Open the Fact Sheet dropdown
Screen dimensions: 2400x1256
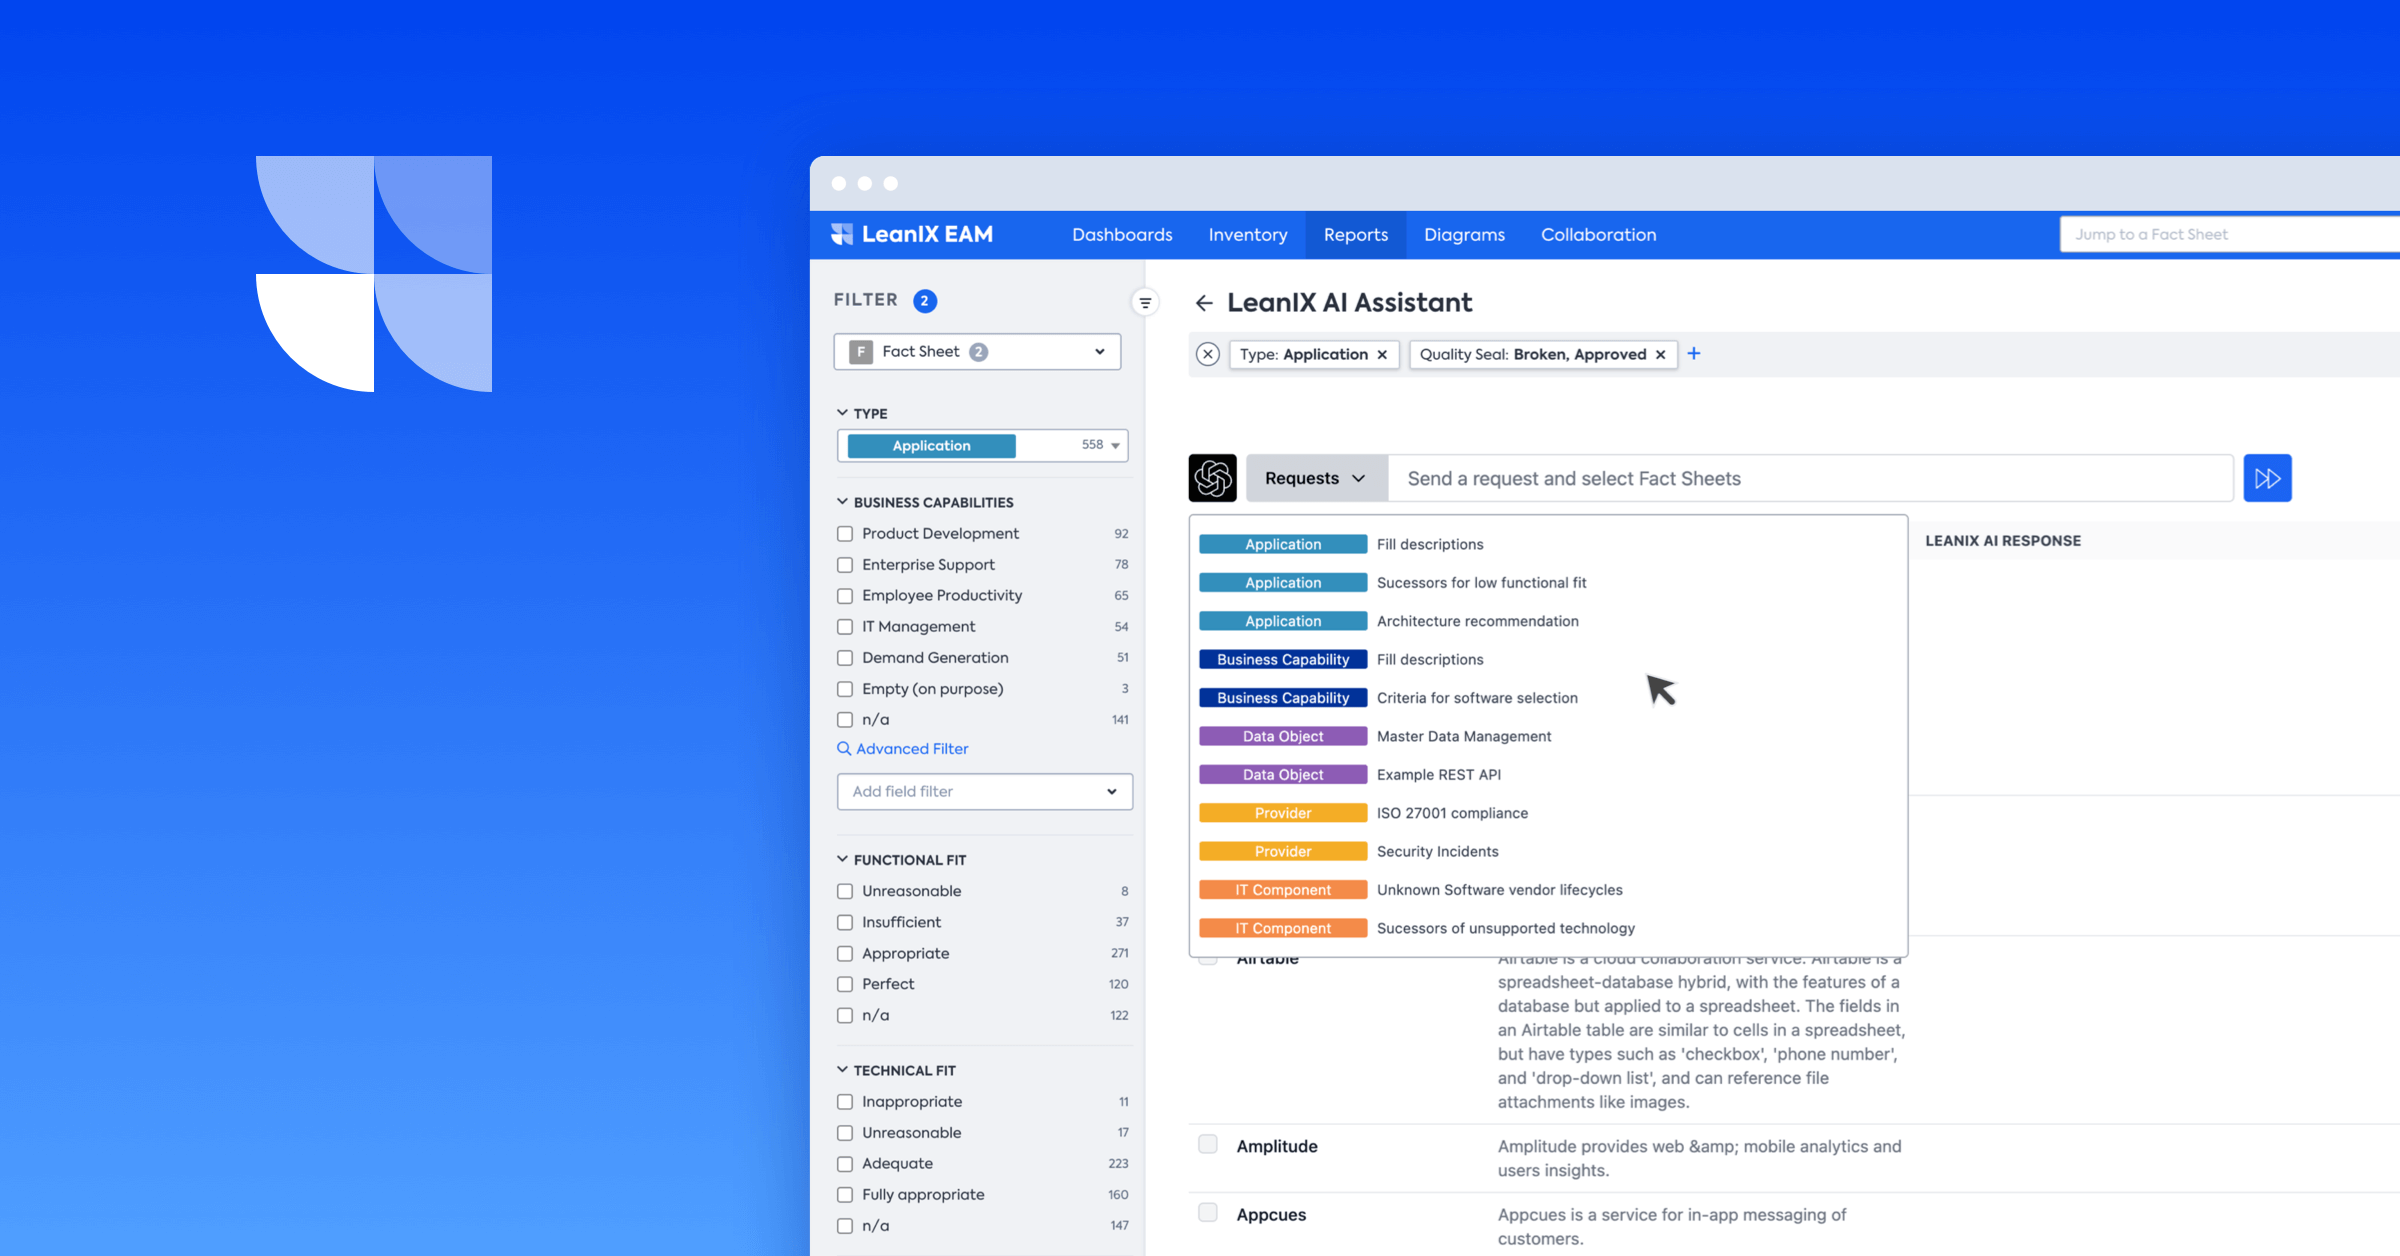(x=977, y=352)
